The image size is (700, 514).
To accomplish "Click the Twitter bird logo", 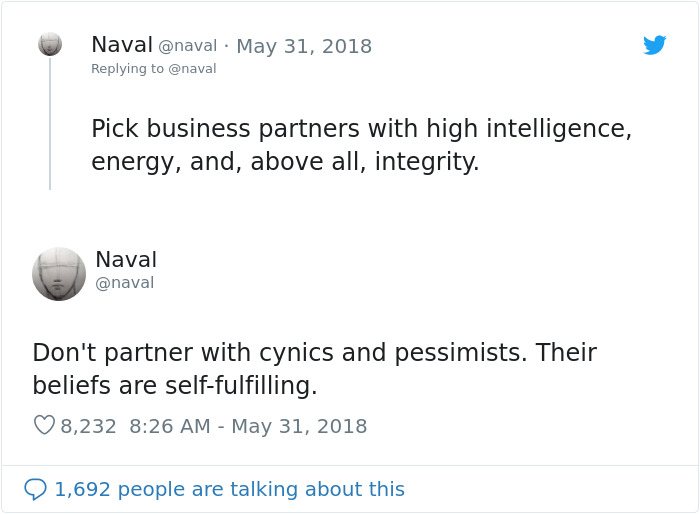I will pos(655,45).
